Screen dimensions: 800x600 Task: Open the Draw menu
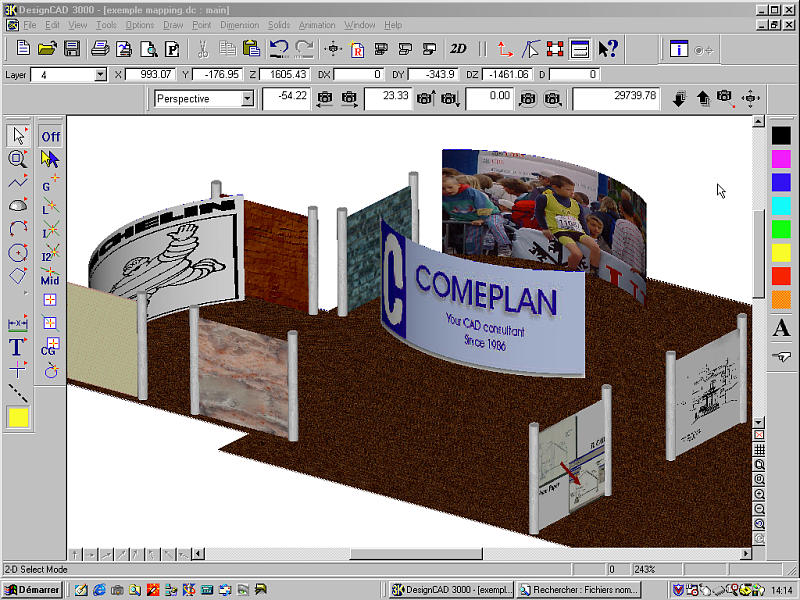(173, 25)
